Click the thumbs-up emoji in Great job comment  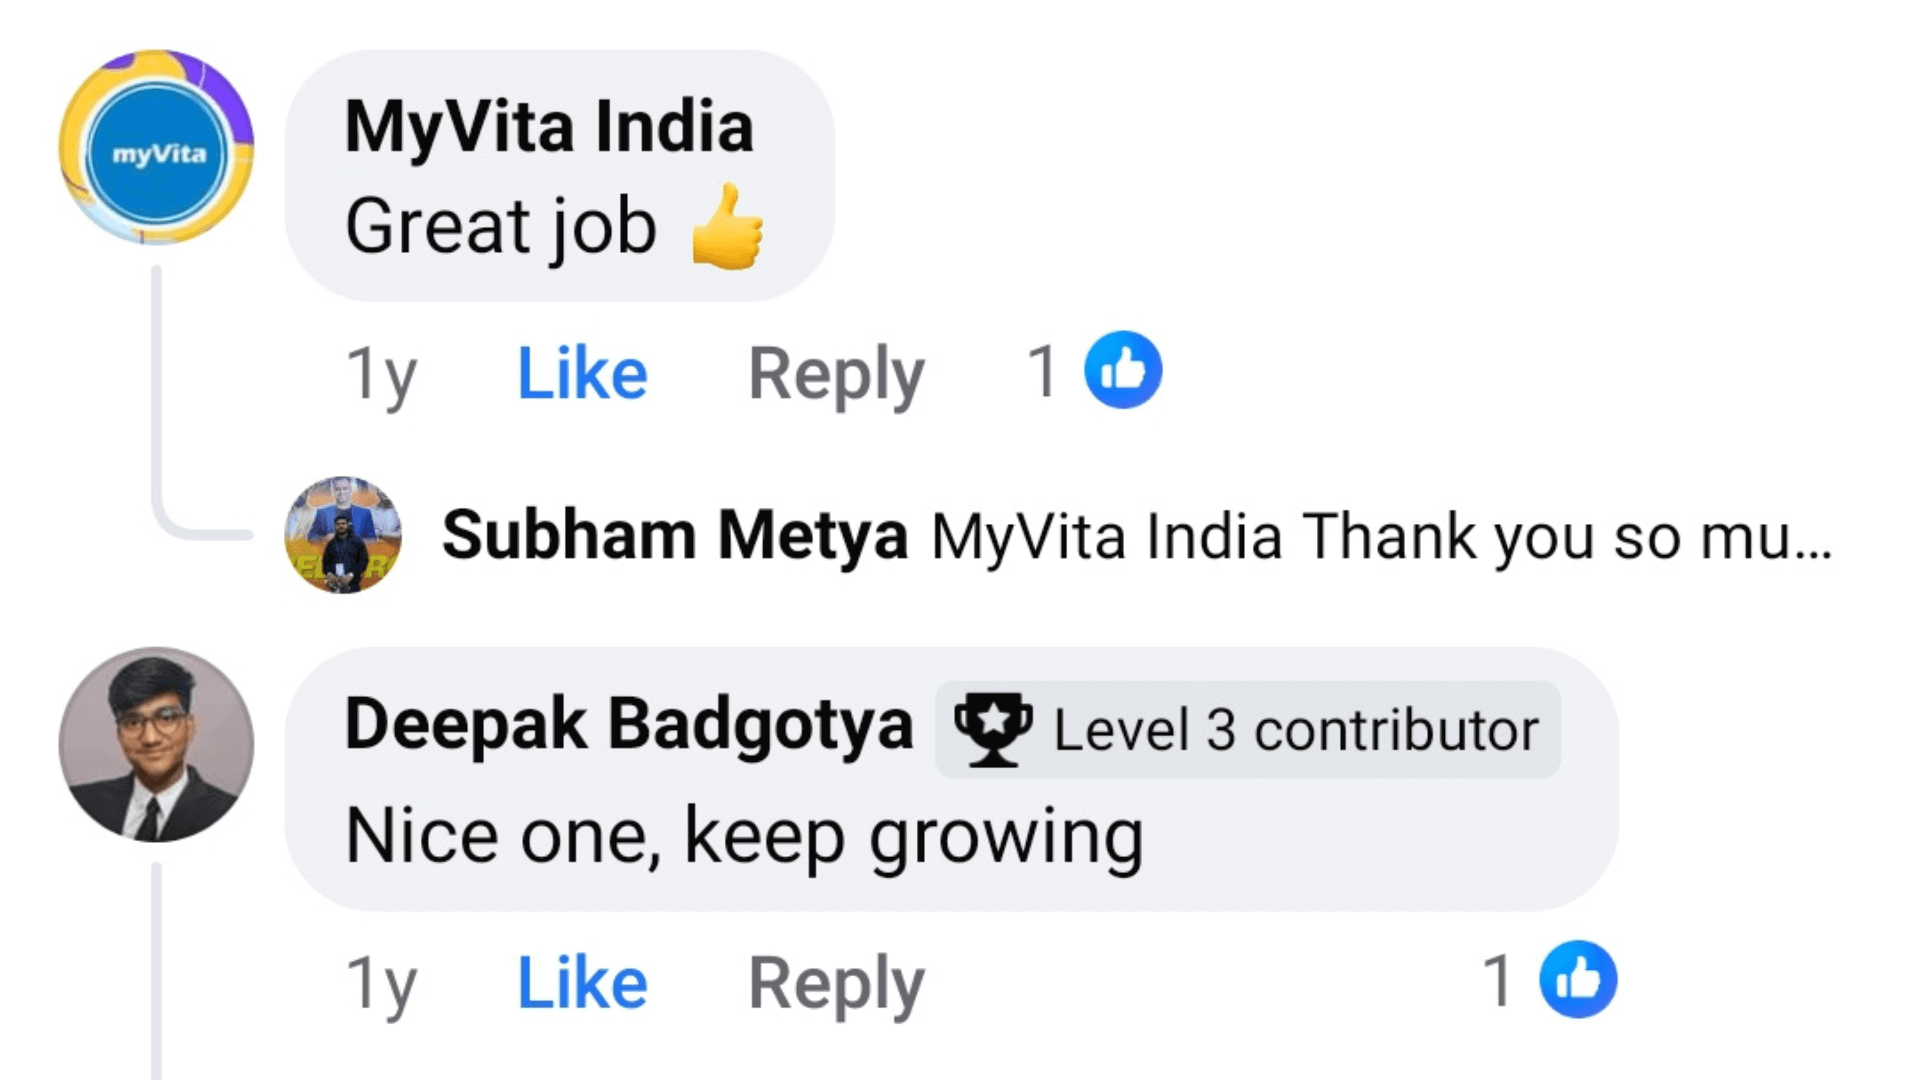[x=728, y=227]
